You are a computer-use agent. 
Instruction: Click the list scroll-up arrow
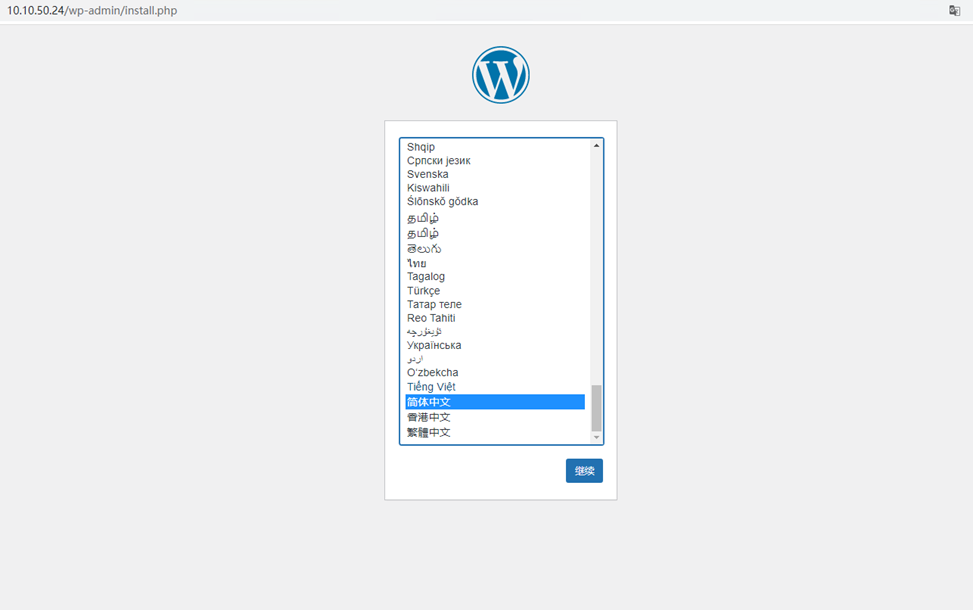pos(596,145)
